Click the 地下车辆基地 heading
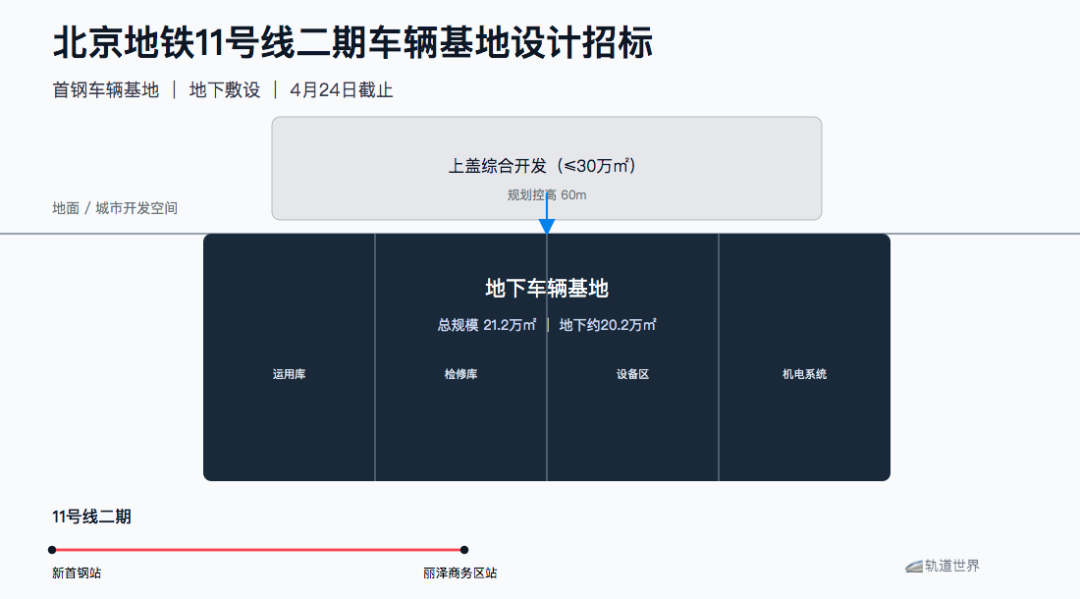The image size is (1080, 599). [x=546, y=289]
